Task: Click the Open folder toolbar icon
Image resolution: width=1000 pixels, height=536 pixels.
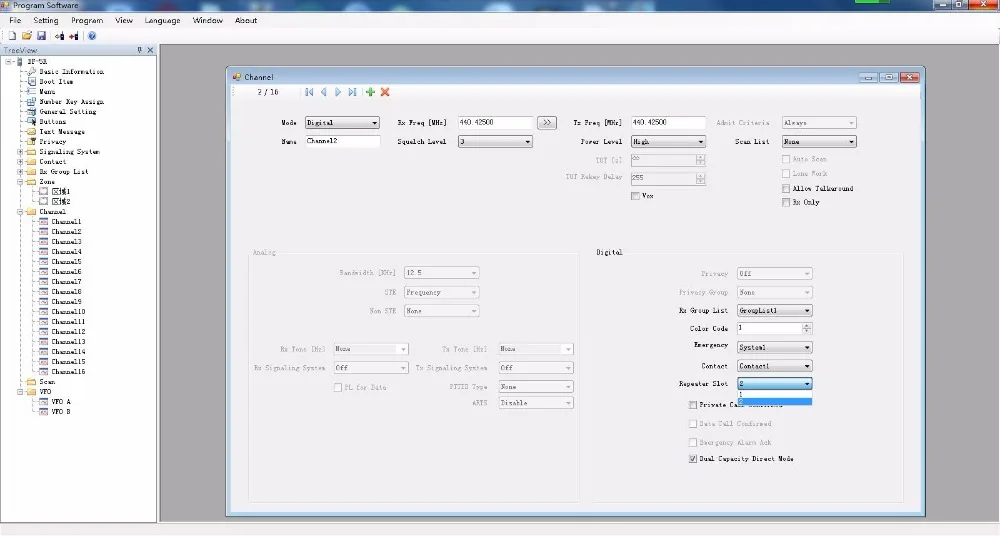Action: pos(27,36)
